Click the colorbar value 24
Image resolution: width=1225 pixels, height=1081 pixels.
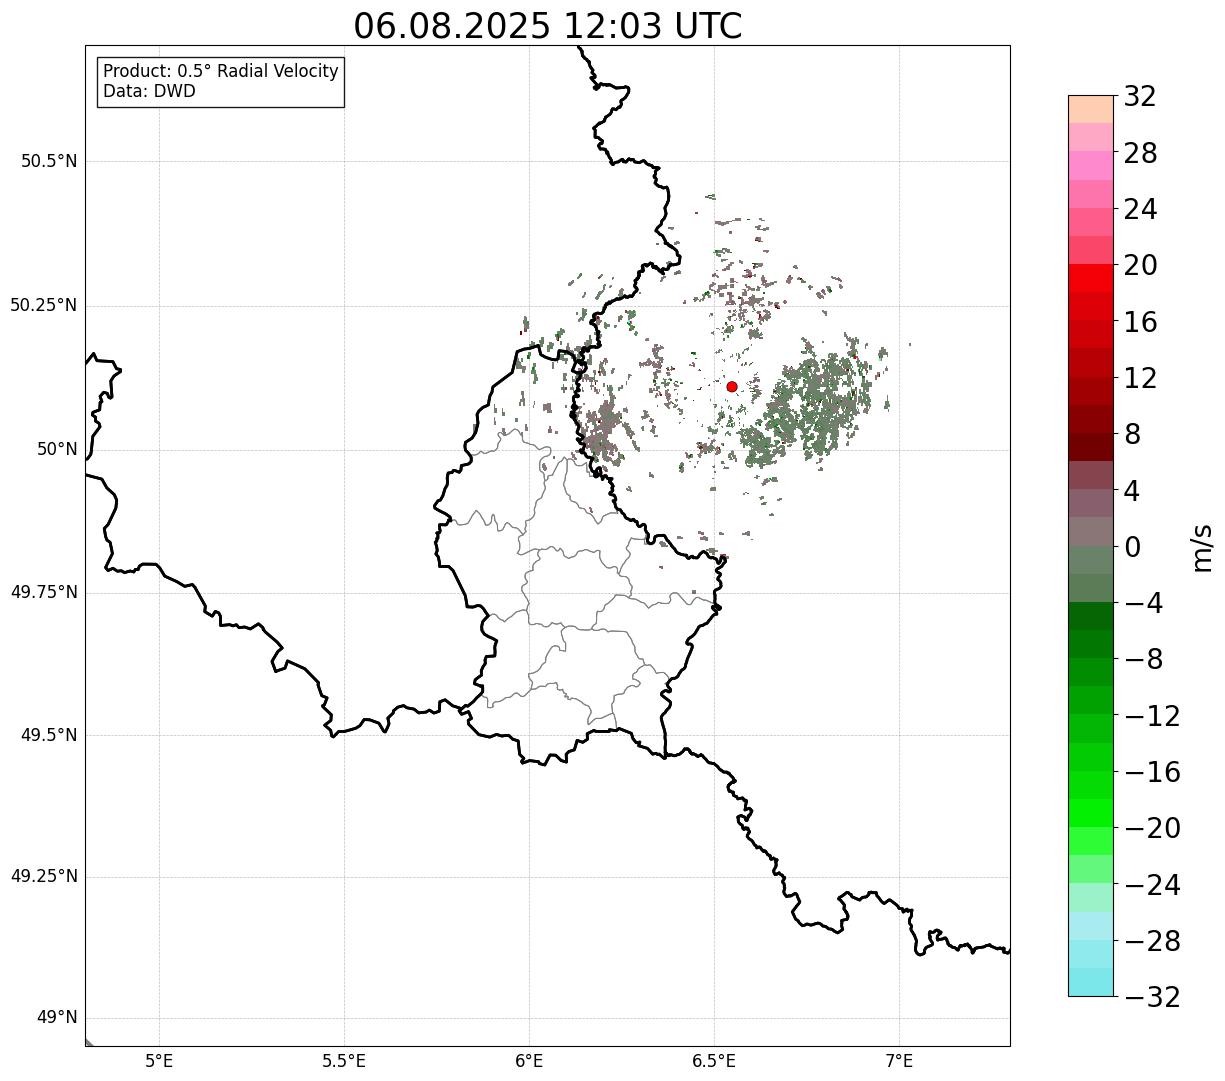(1140, 210)
